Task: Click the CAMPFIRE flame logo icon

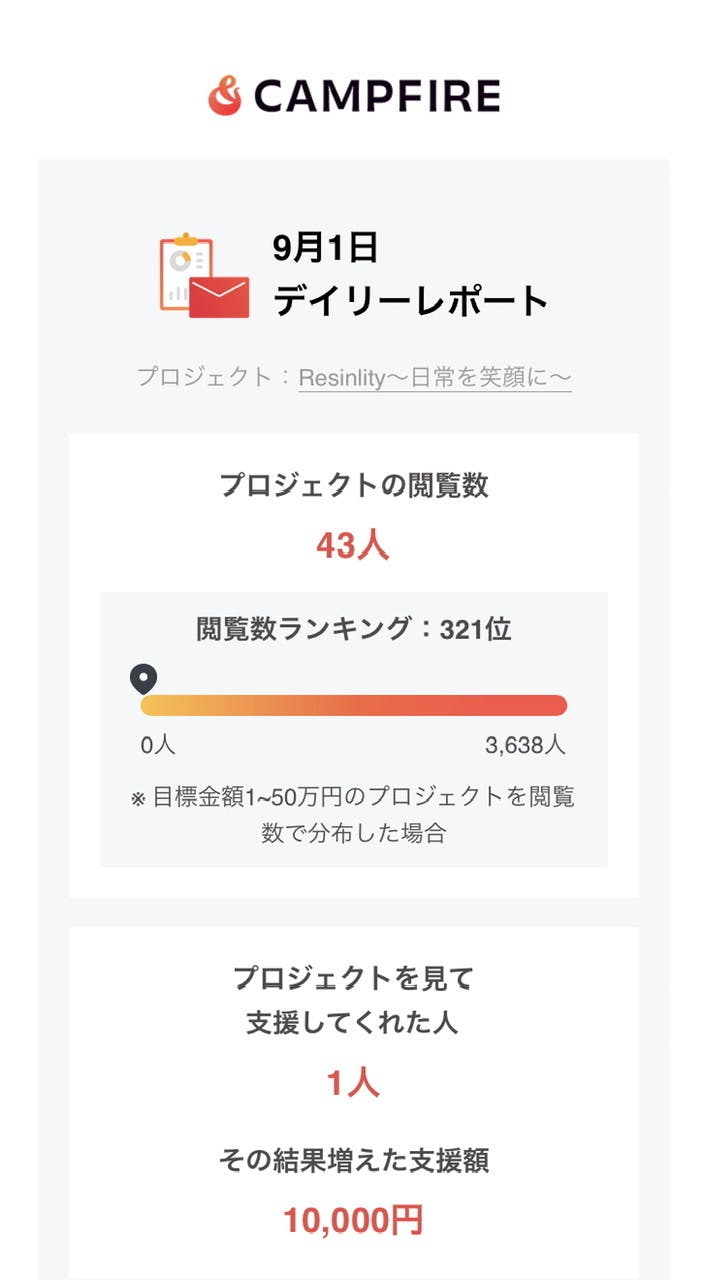Action: coord(225,96)
